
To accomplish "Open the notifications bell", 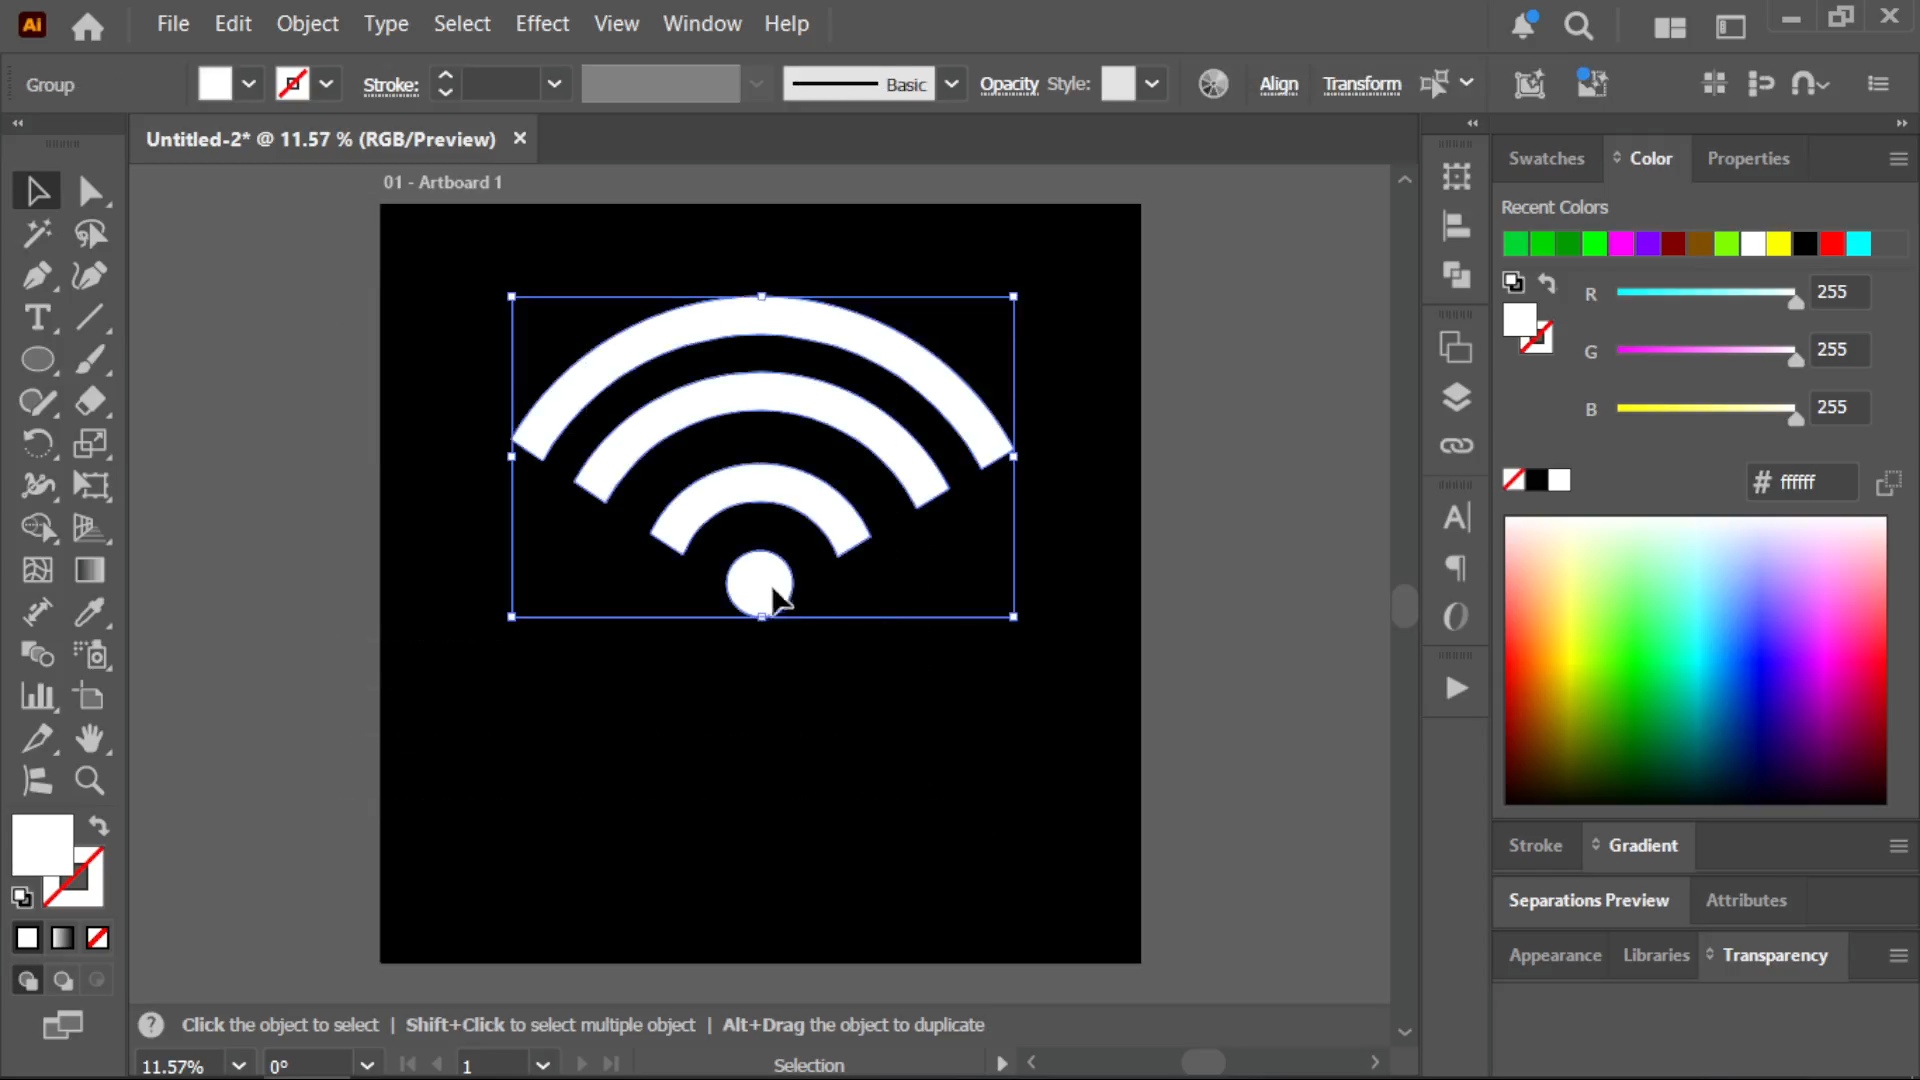I will (1523, 26).
